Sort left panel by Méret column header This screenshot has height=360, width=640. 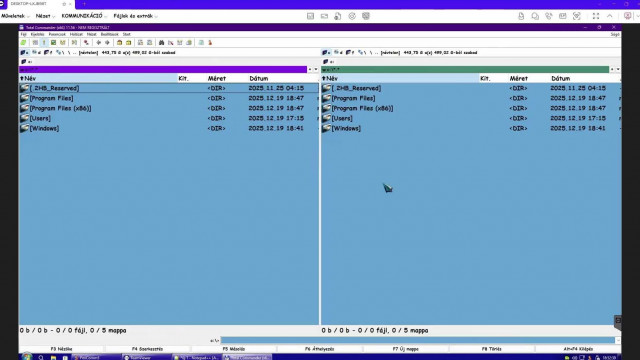217,78
